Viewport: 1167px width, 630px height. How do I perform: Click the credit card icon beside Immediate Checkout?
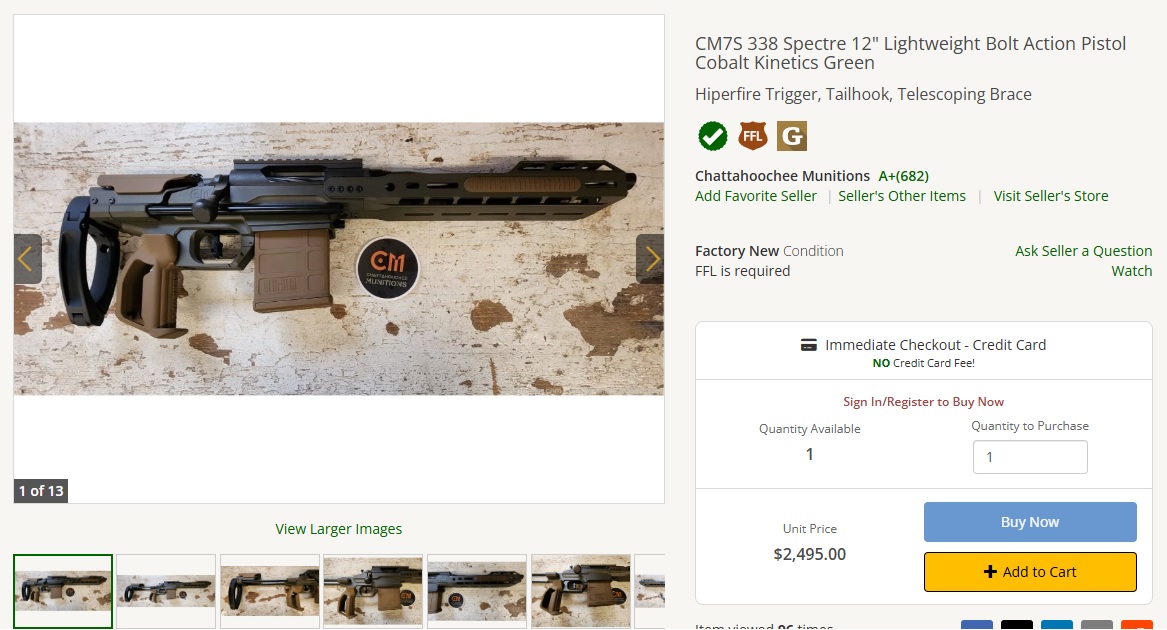click(x=808, y=345)
